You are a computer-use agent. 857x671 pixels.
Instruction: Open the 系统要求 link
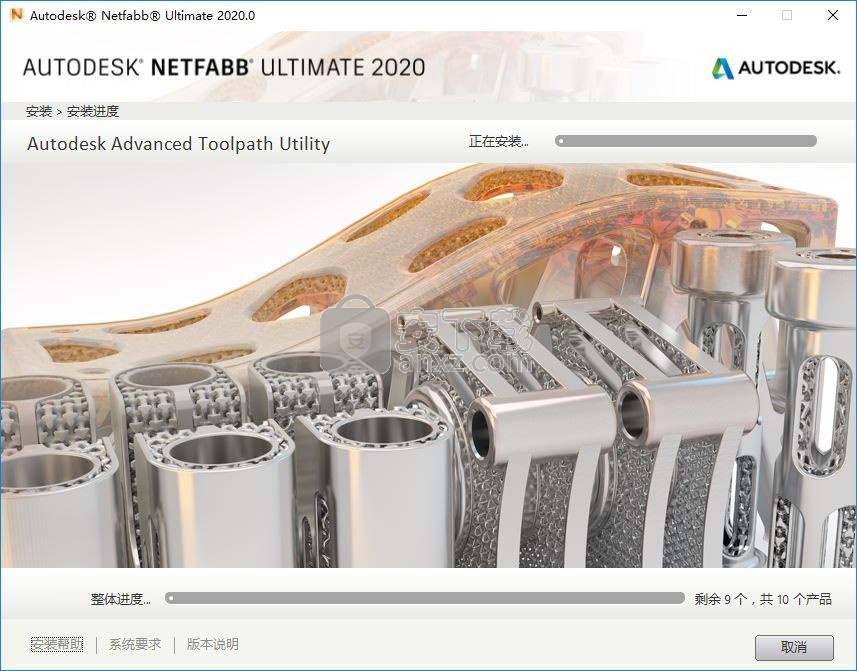pyautogui.click(x=135, y=644)
